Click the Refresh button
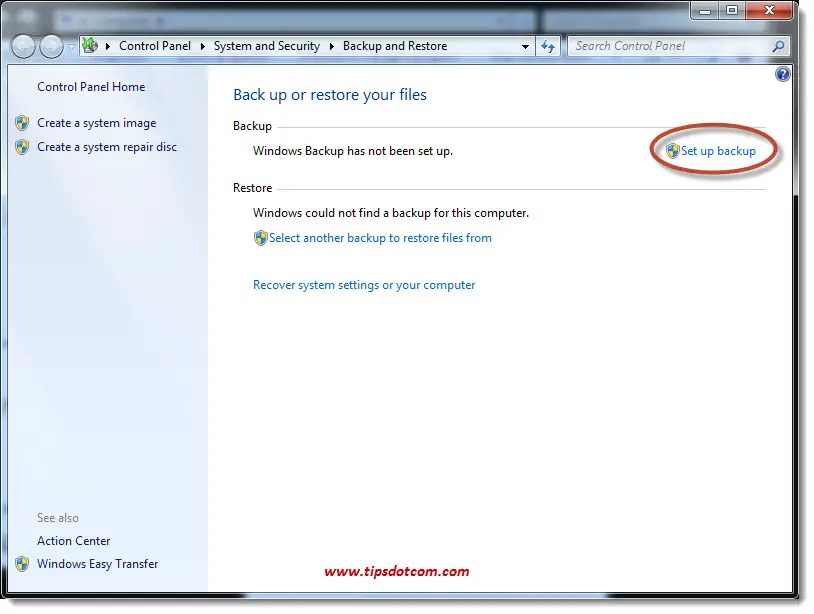 [548, 47]
